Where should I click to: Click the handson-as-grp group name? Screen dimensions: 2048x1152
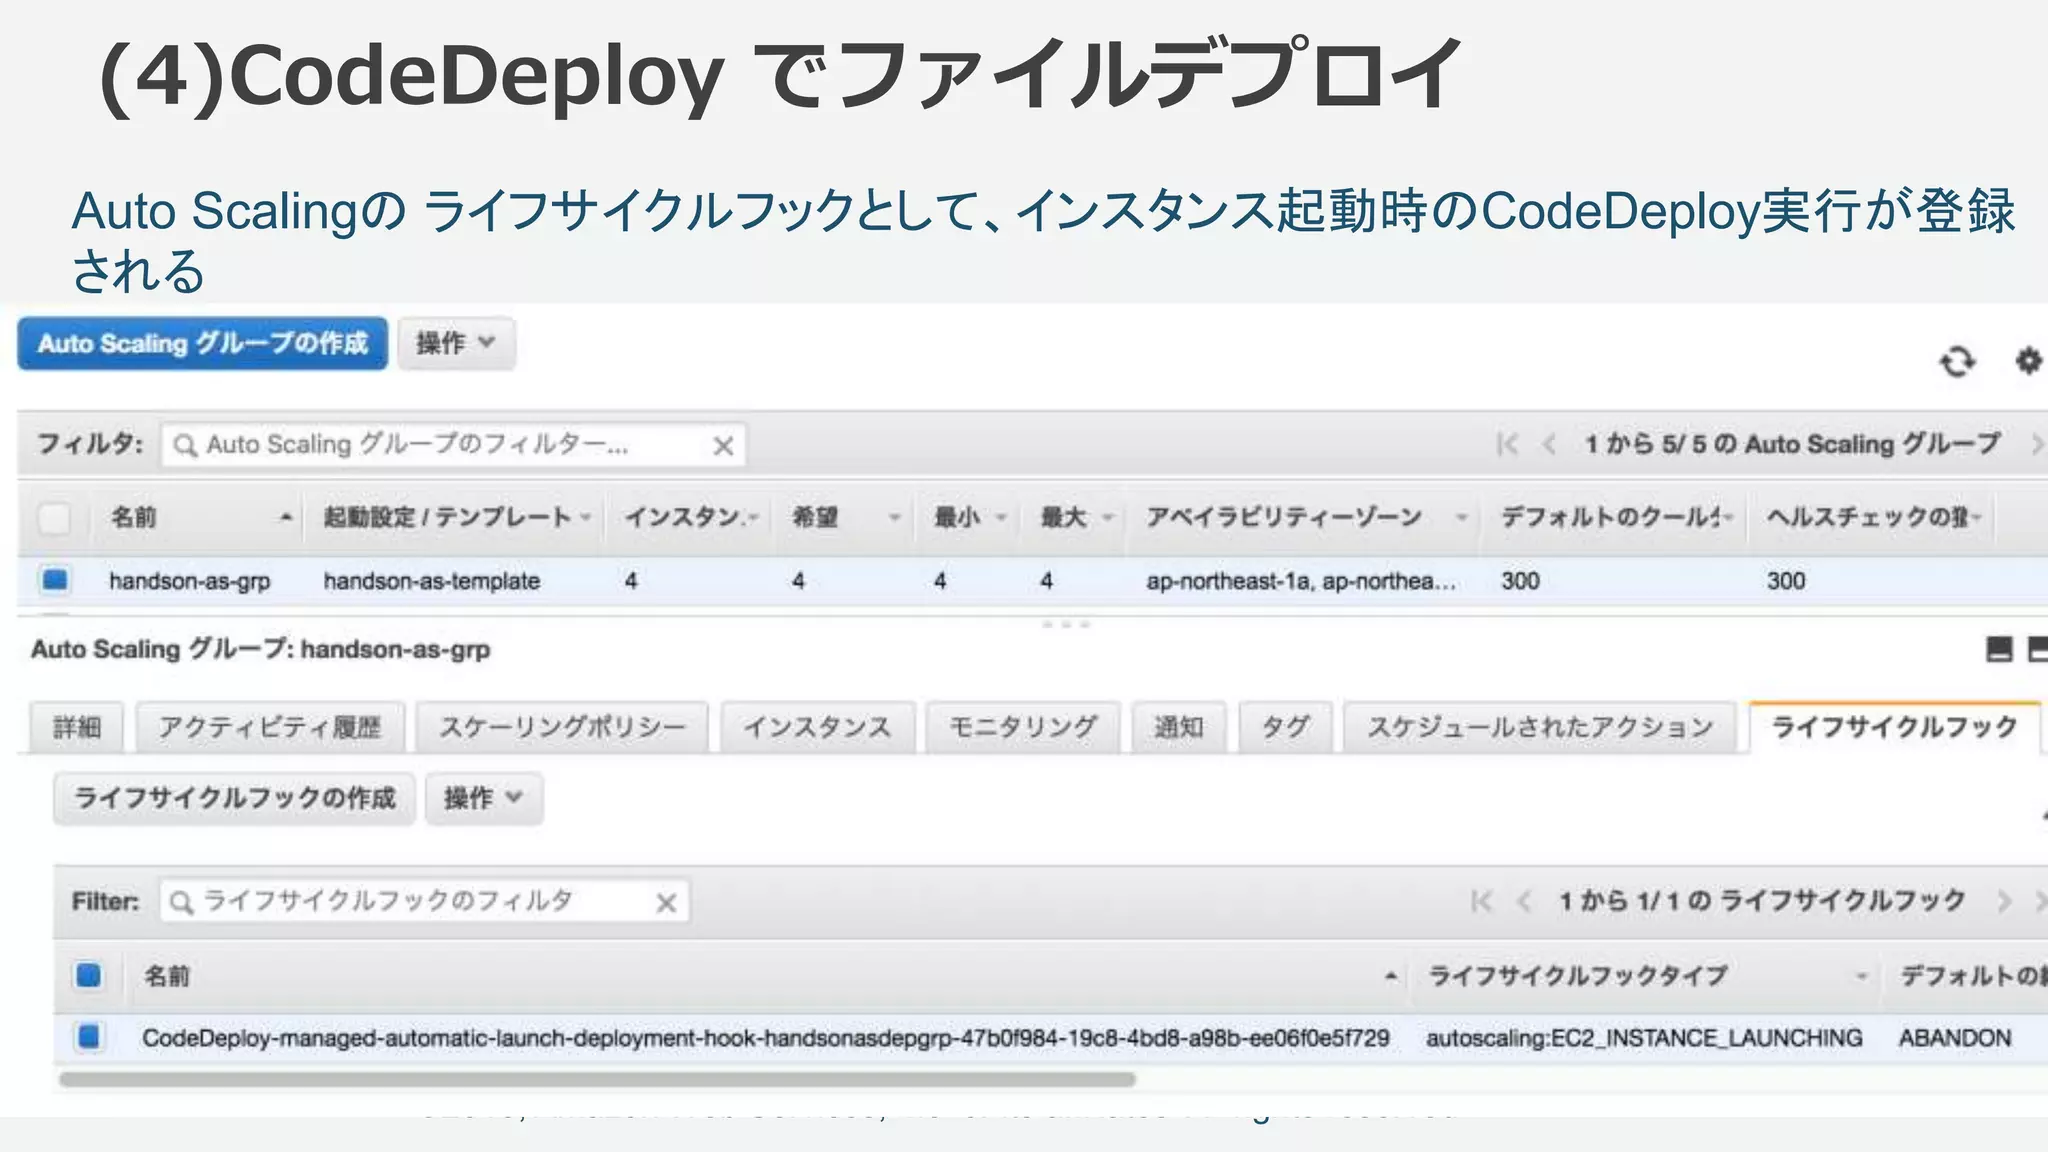(x=190, y=581)
